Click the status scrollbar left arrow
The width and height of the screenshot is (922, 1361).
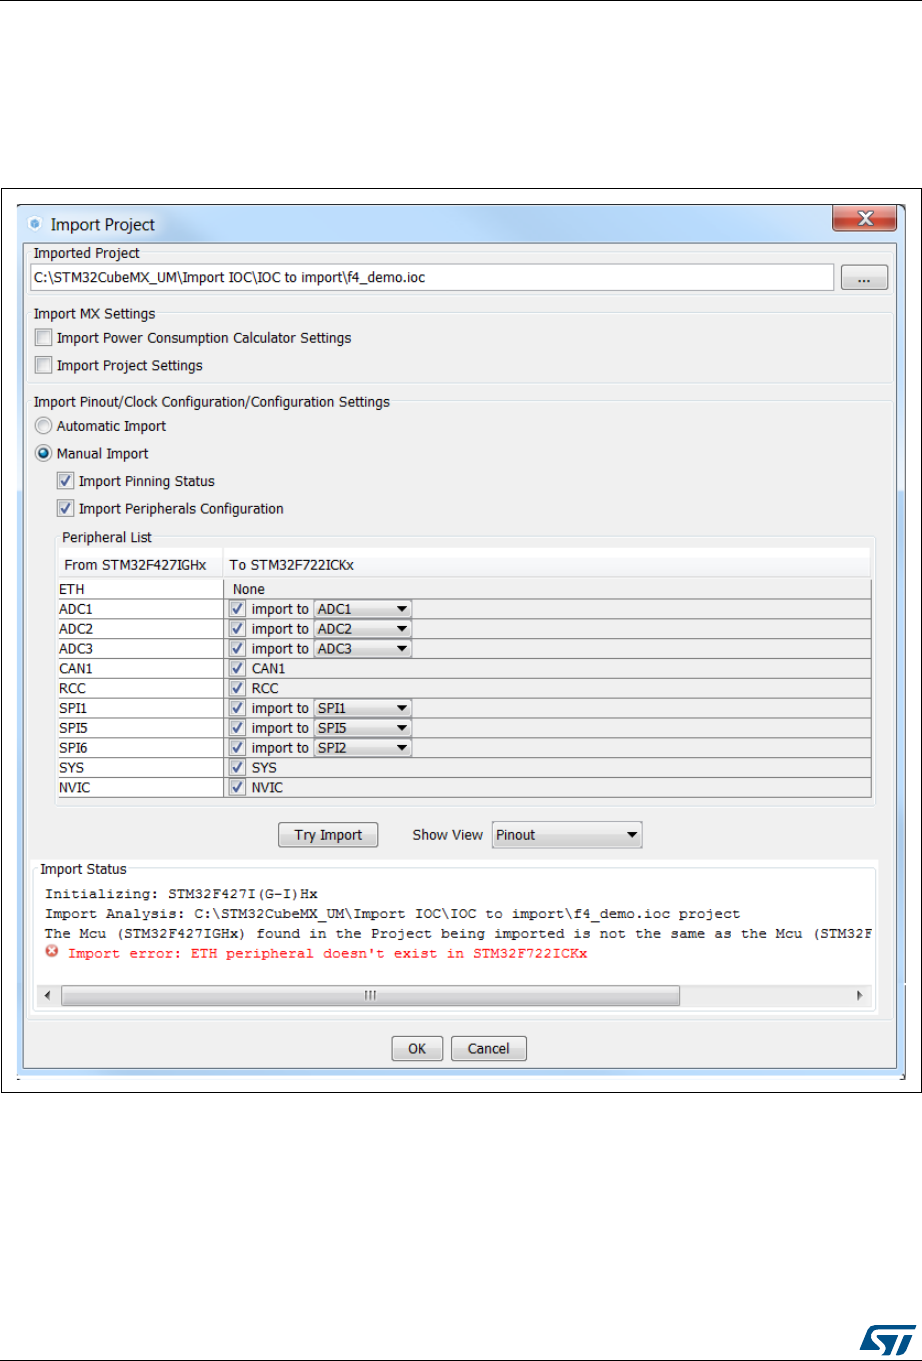tap(46, 996)
